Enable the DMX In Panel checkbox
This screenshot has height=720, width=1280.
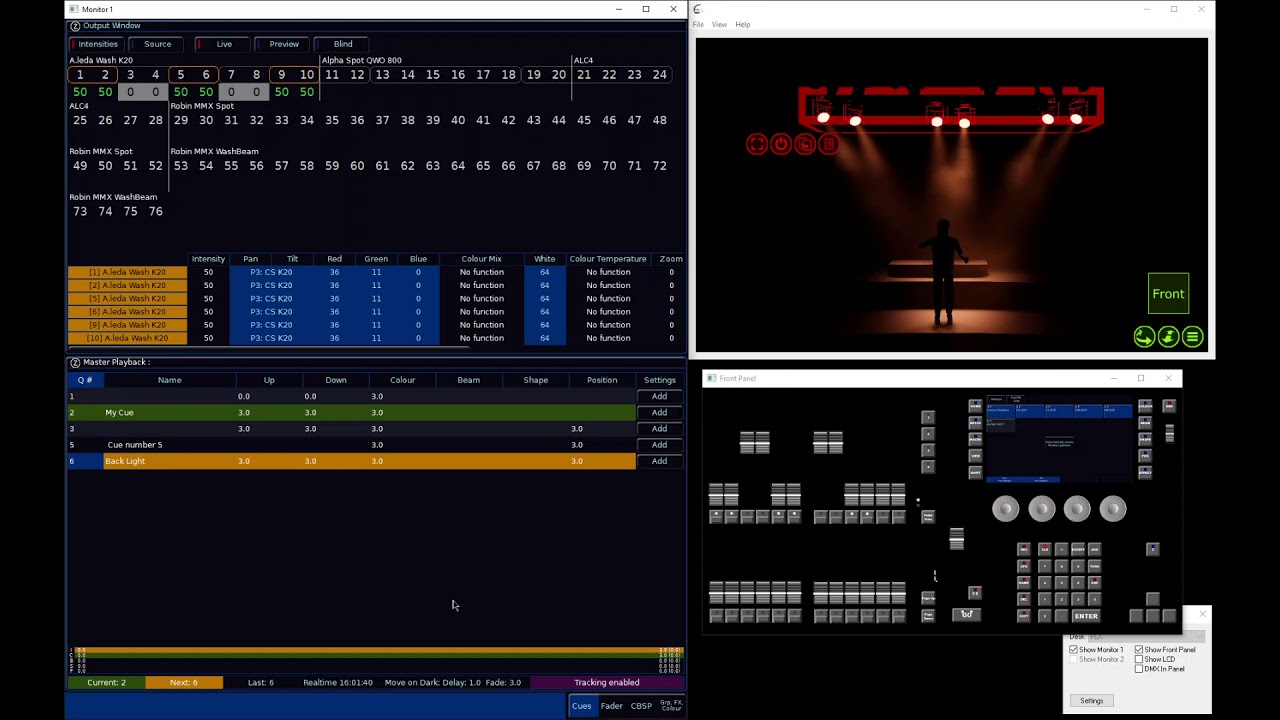(x=1139, y=669)
